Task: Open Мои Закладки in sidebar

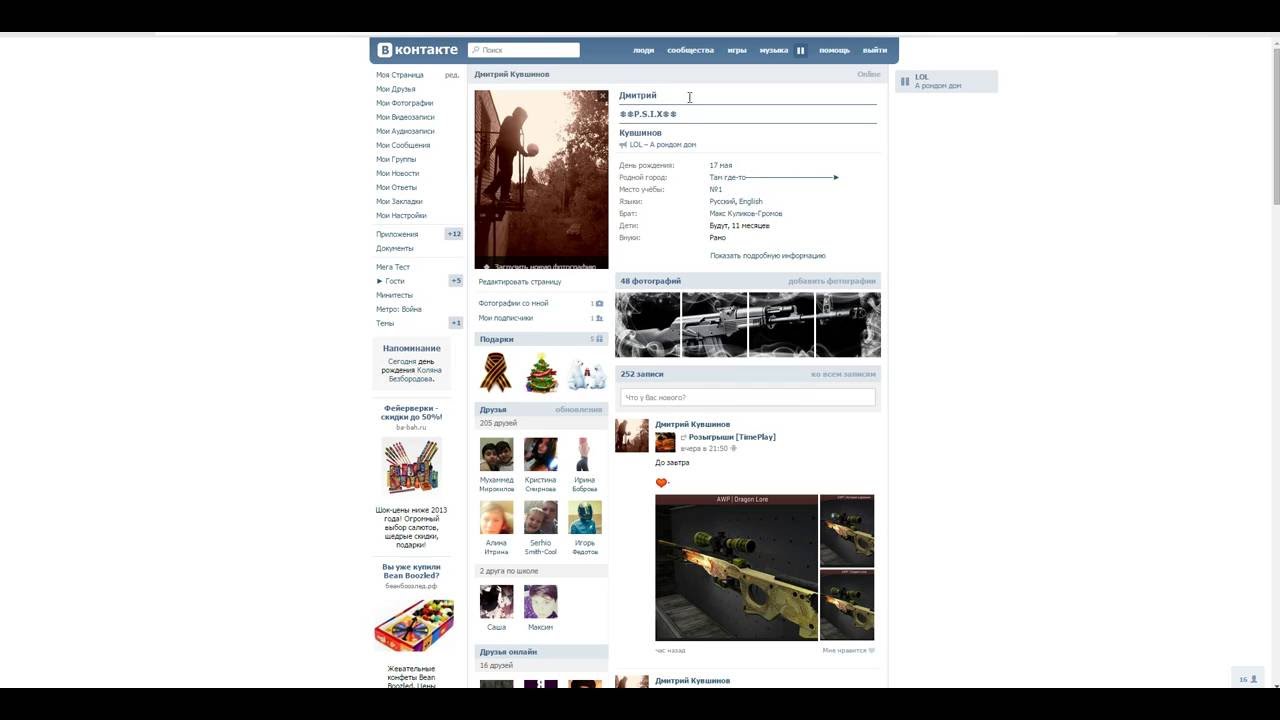Action: click(x=400, y=201)
